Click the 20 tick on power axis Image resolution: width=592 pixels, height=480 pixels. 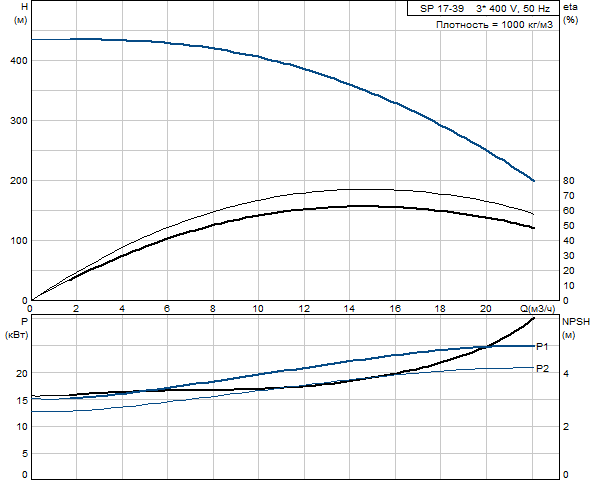pos(22,373)
